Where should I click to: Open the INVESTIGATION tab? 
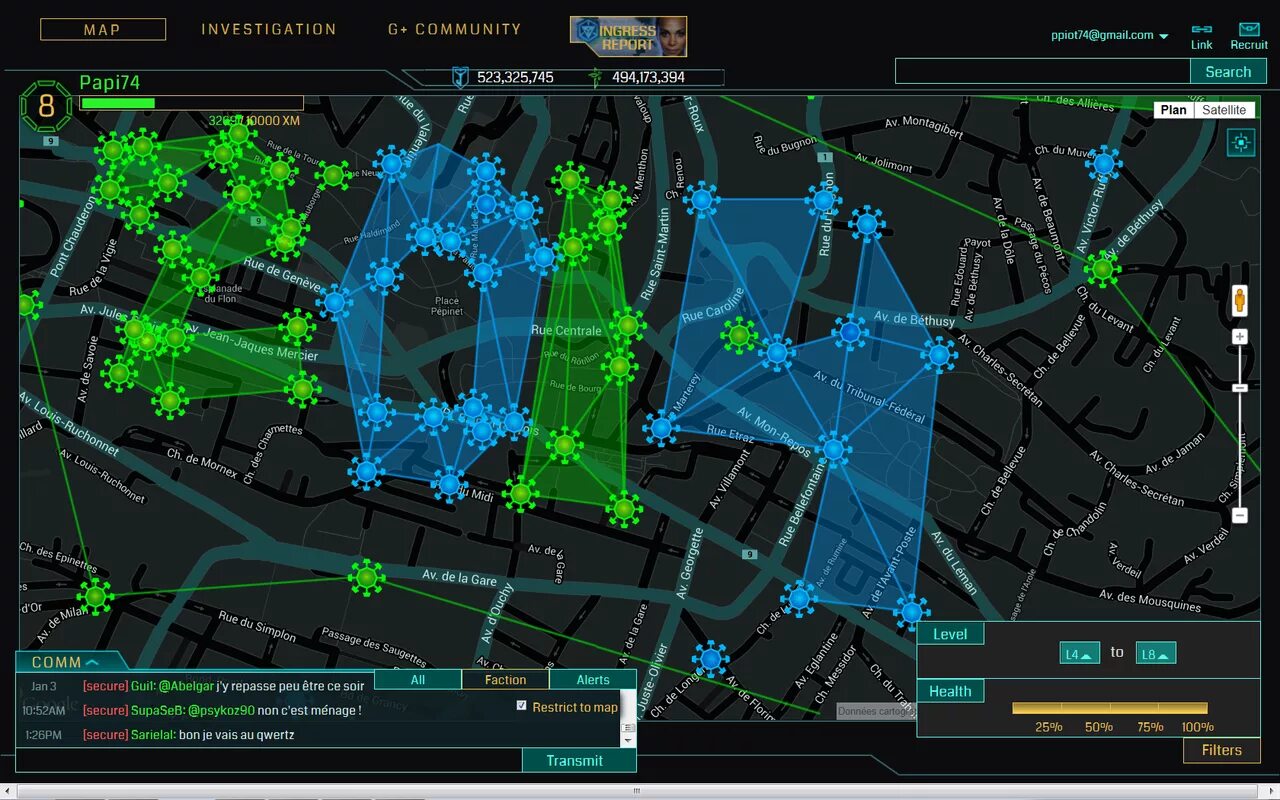269,29
